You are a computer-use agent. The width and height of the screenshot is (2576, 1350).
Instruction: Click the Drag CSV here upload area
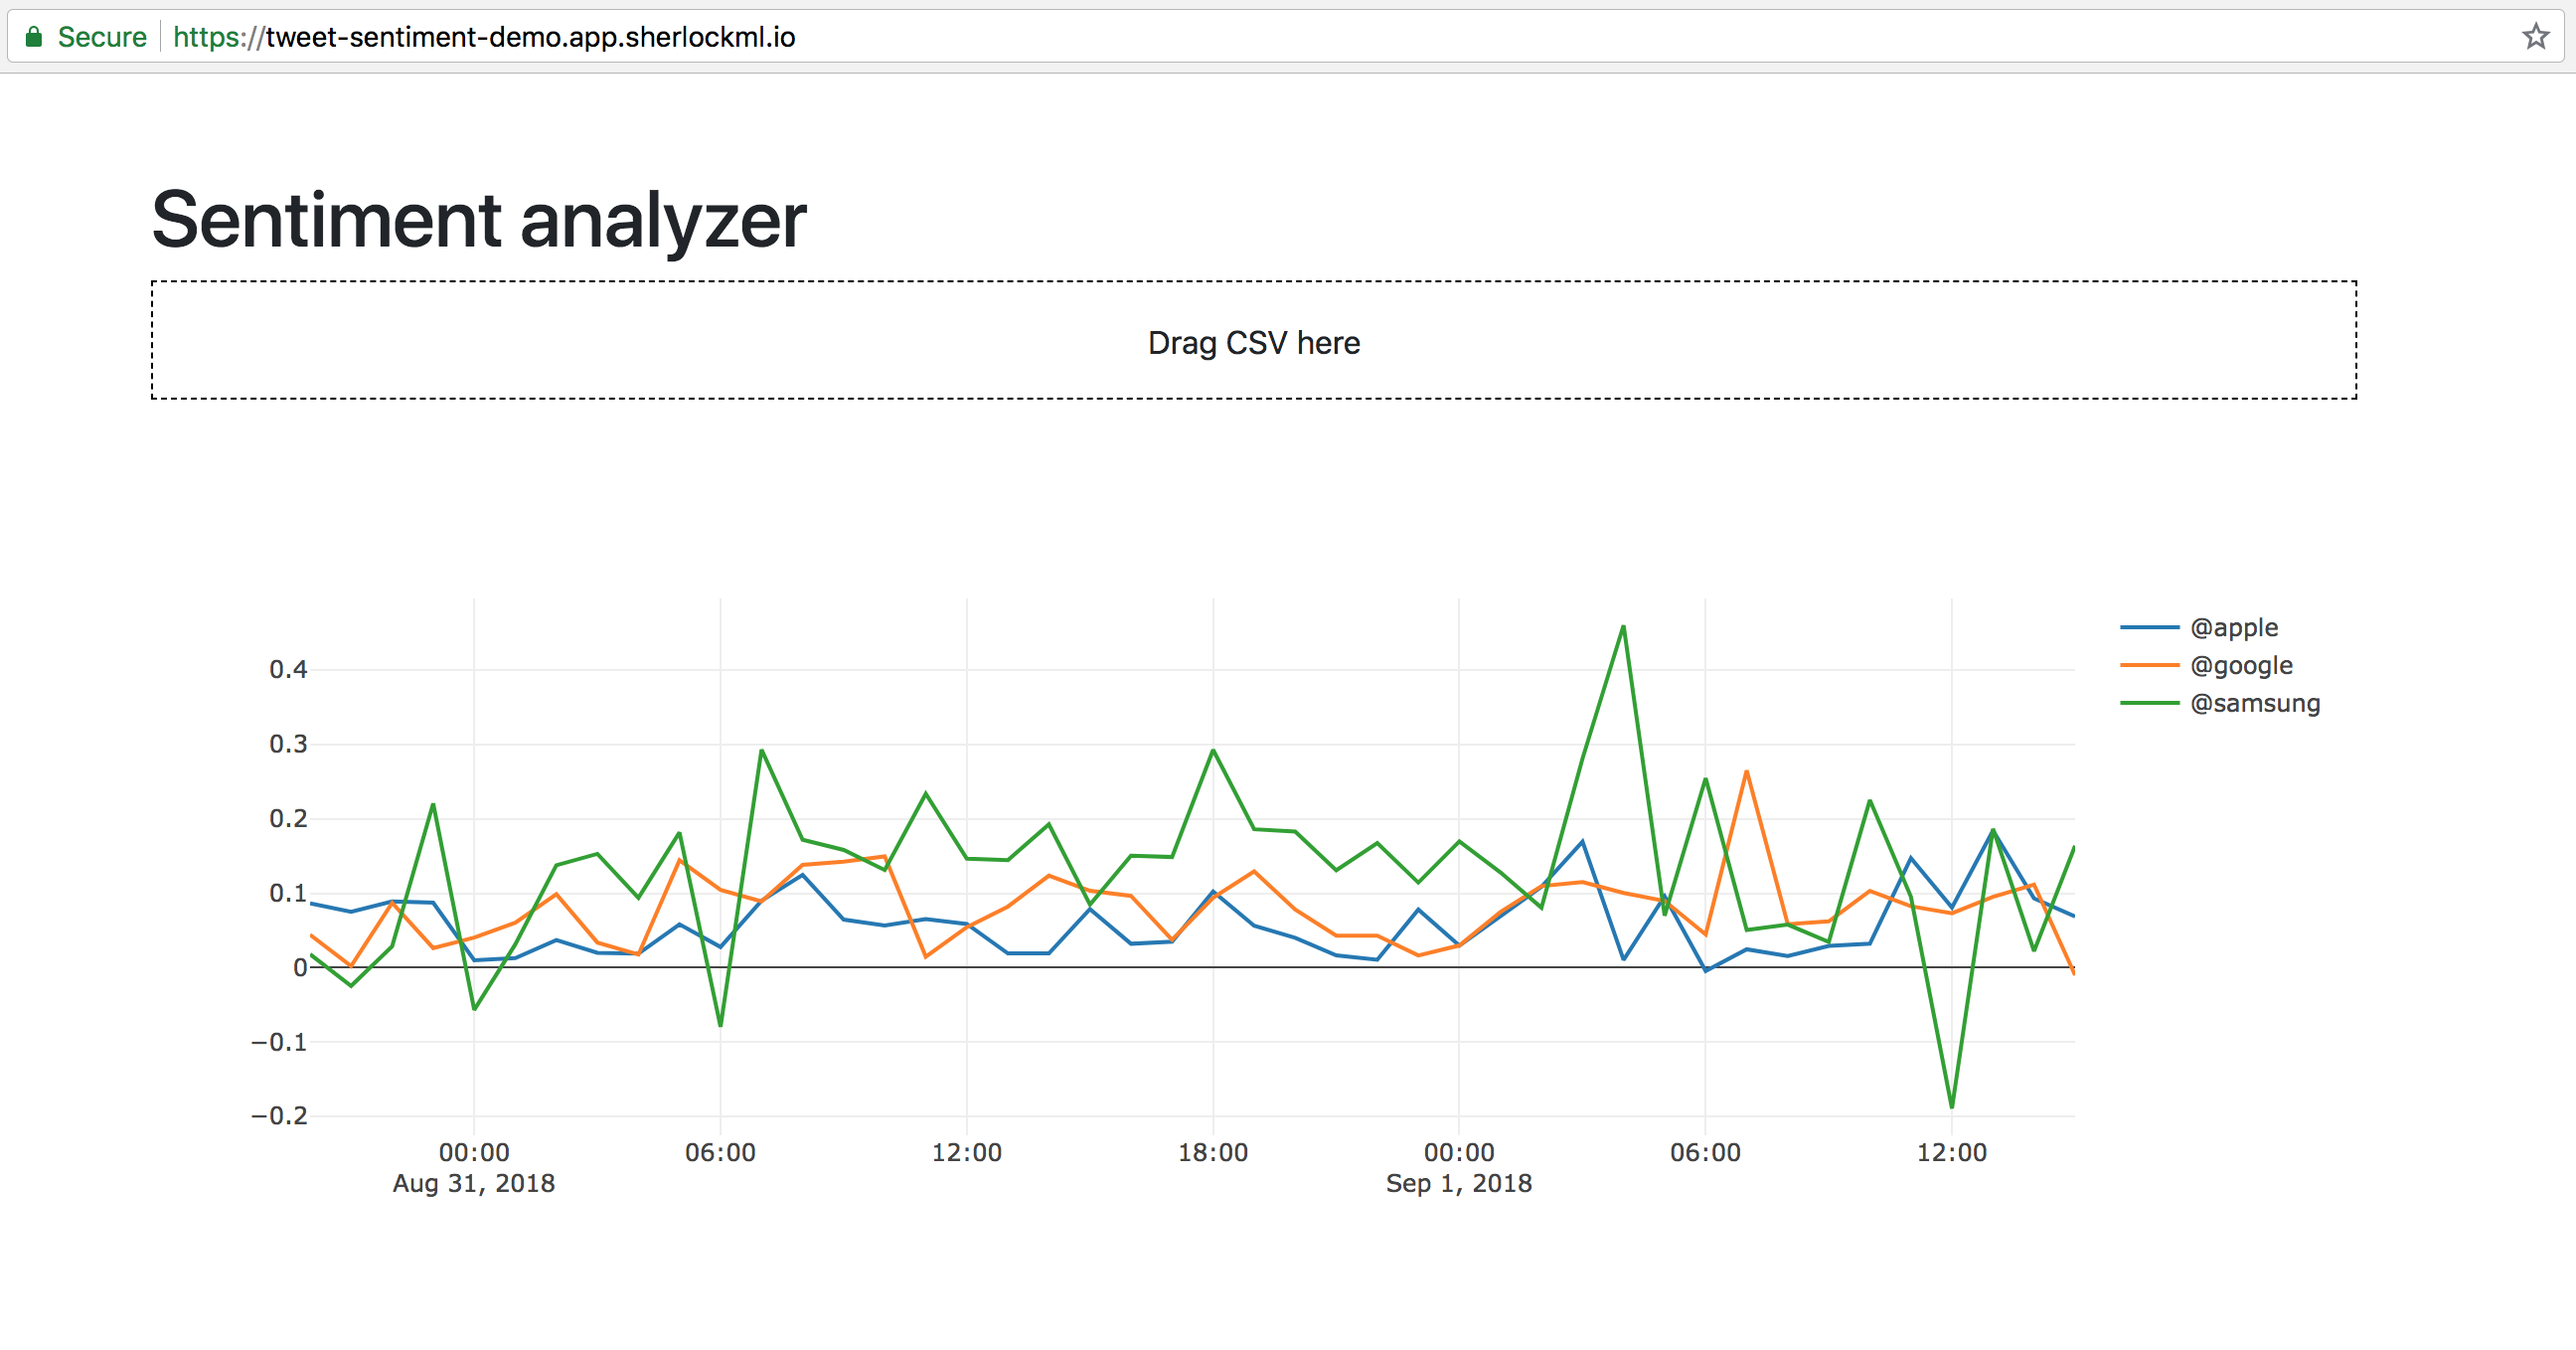[x=1253, y=341]
